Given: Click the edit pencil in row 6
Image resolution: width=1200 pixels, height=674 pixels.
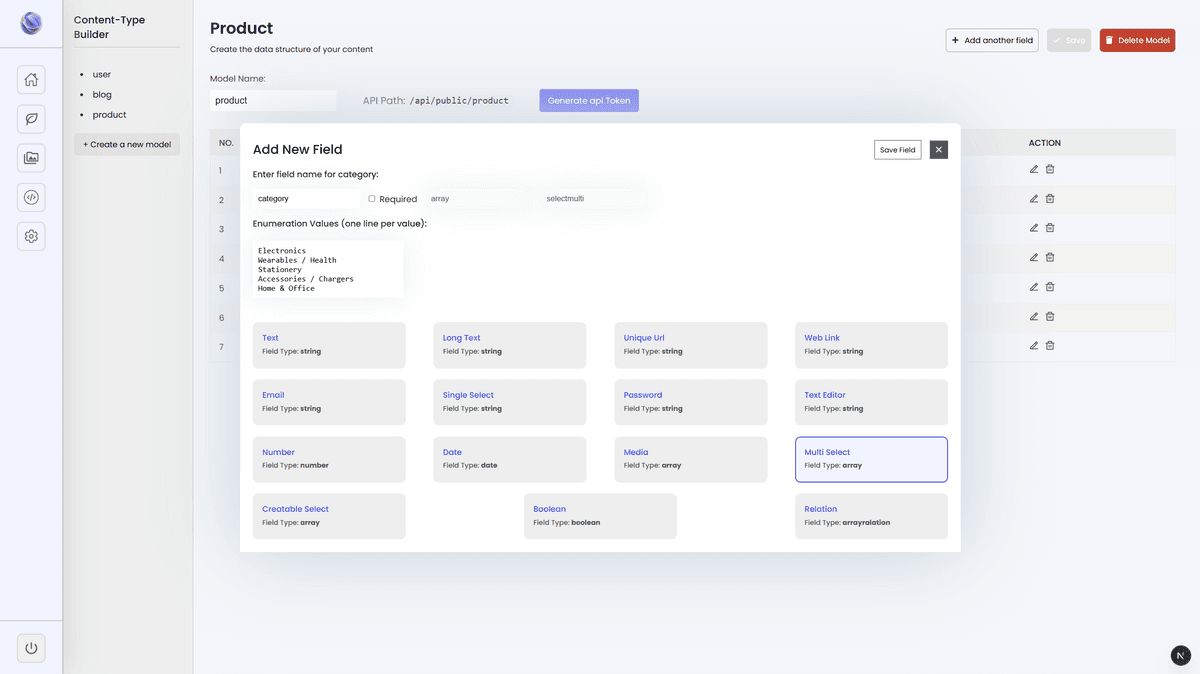Looking at the screenshot, I should [1034, 316].
